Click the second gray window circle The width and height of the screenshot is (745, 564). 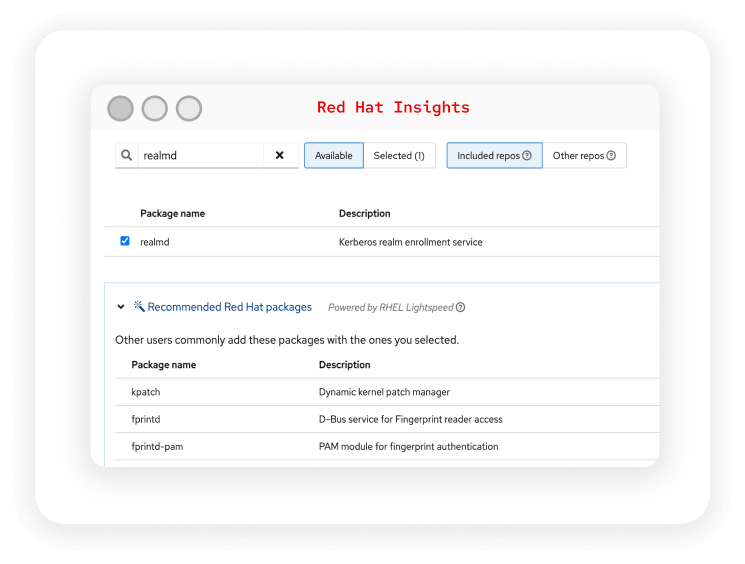click(154, 108)
